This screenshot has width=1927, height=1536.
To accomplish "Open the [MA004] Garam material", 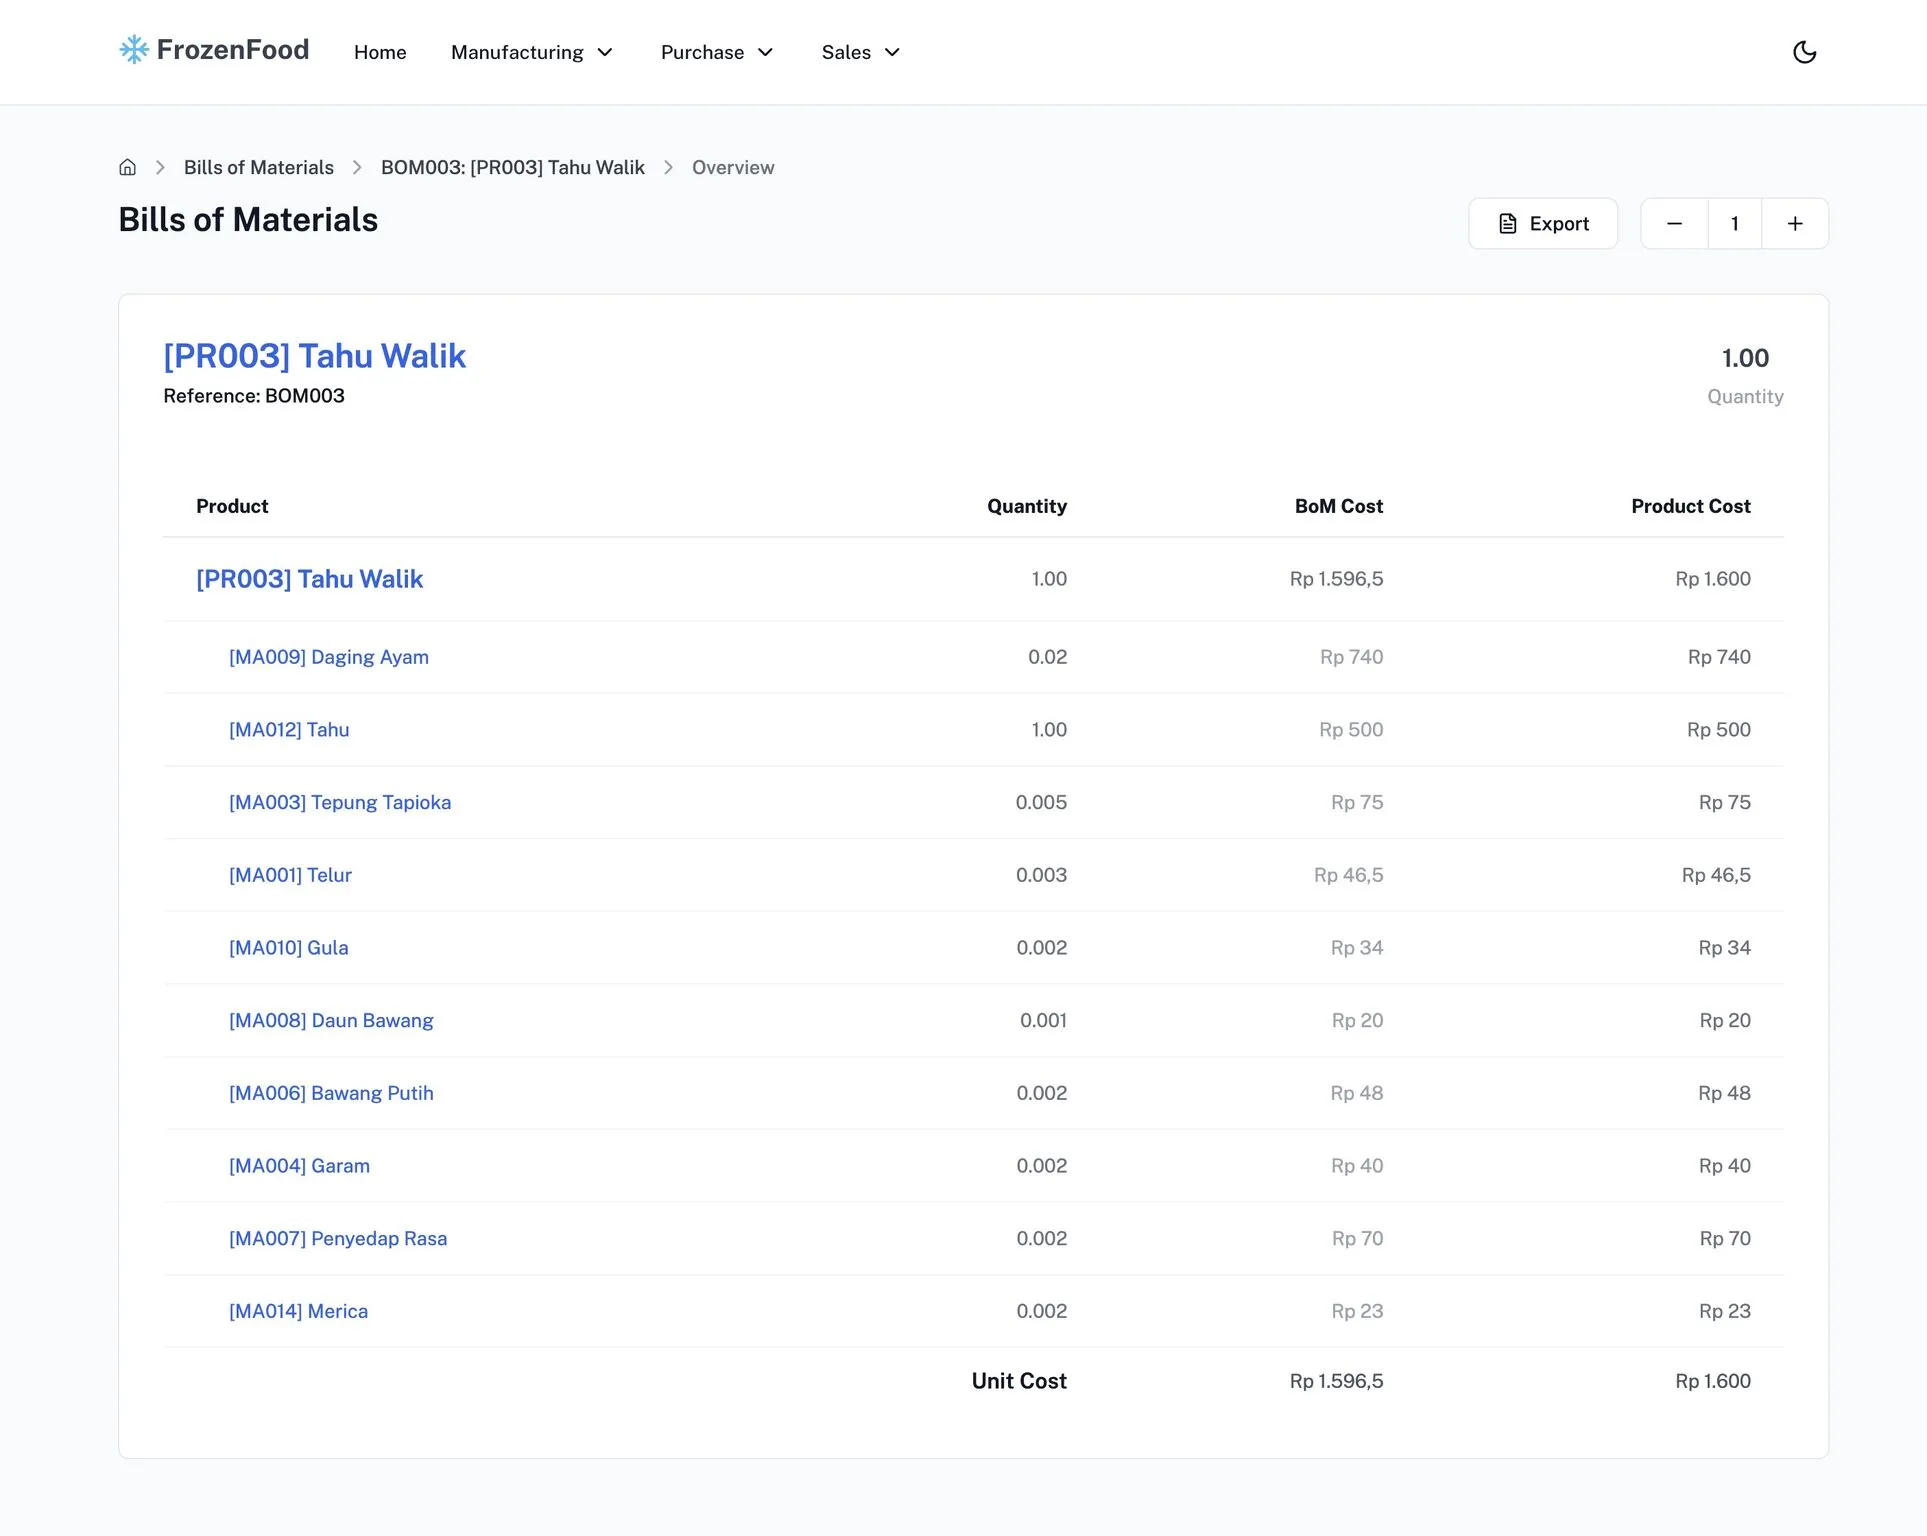I will (299, 1166).
